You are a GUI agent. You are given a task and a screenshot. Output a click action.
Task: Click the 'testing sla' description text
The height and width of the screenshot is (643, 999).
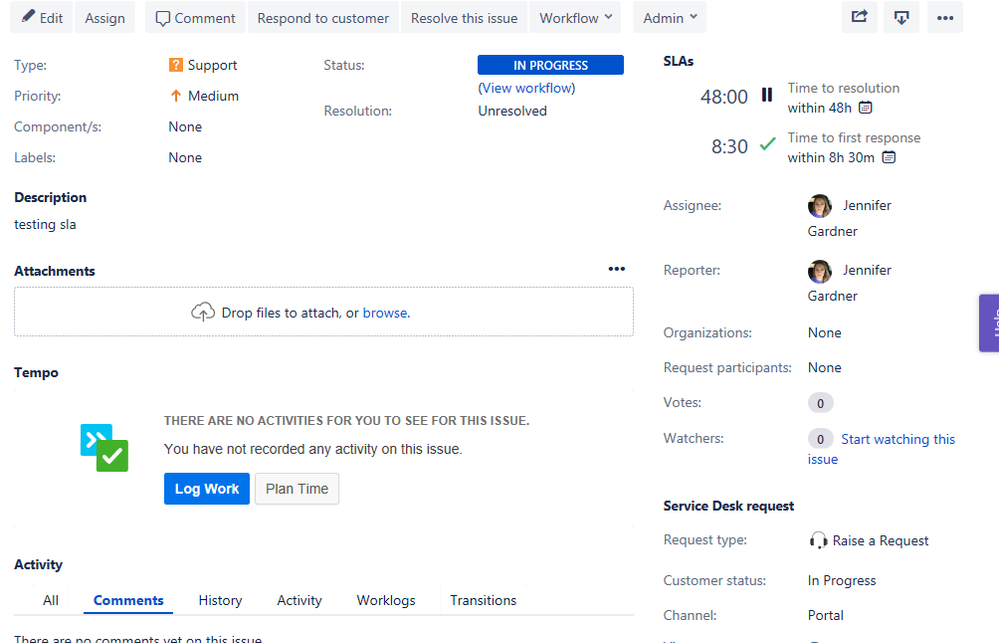pyautogui.click(x=45, y=224)
